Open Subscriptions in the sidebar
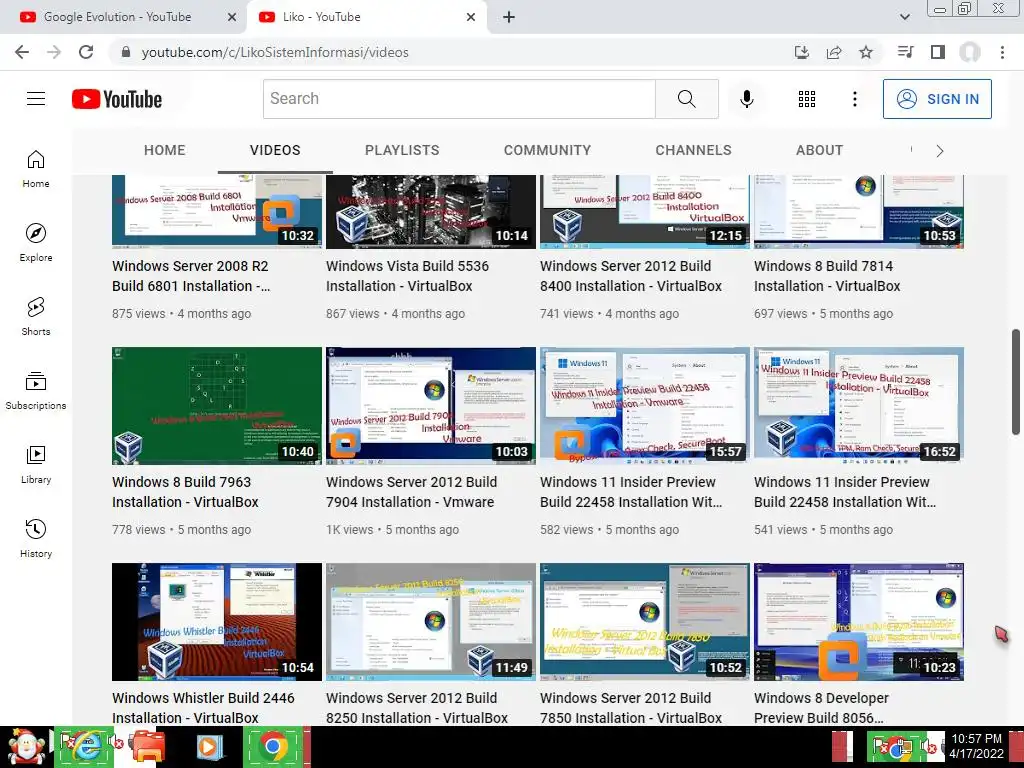This screenshot has width=1024, height=768. (36, 391)
